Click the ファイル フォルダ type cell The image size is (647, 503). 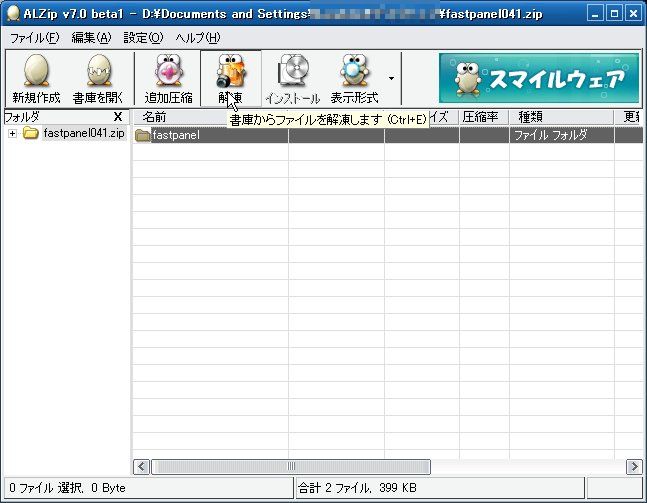click(x=562, y=135)
